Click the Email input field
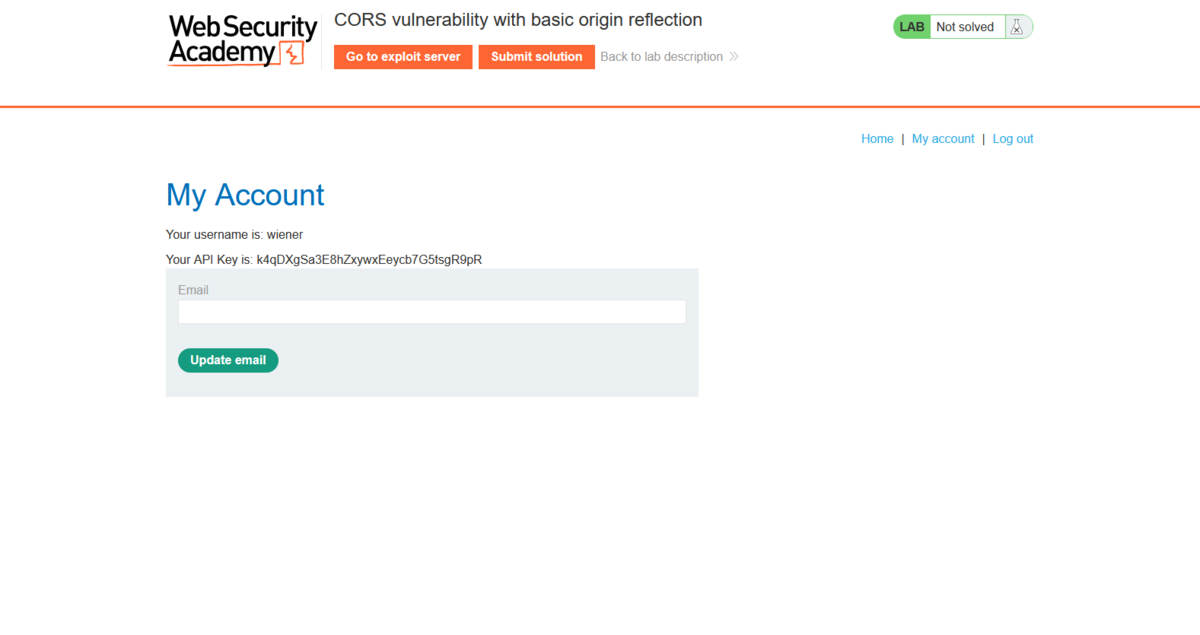Viewport: 1200px width, 635px height. (431, 311)
